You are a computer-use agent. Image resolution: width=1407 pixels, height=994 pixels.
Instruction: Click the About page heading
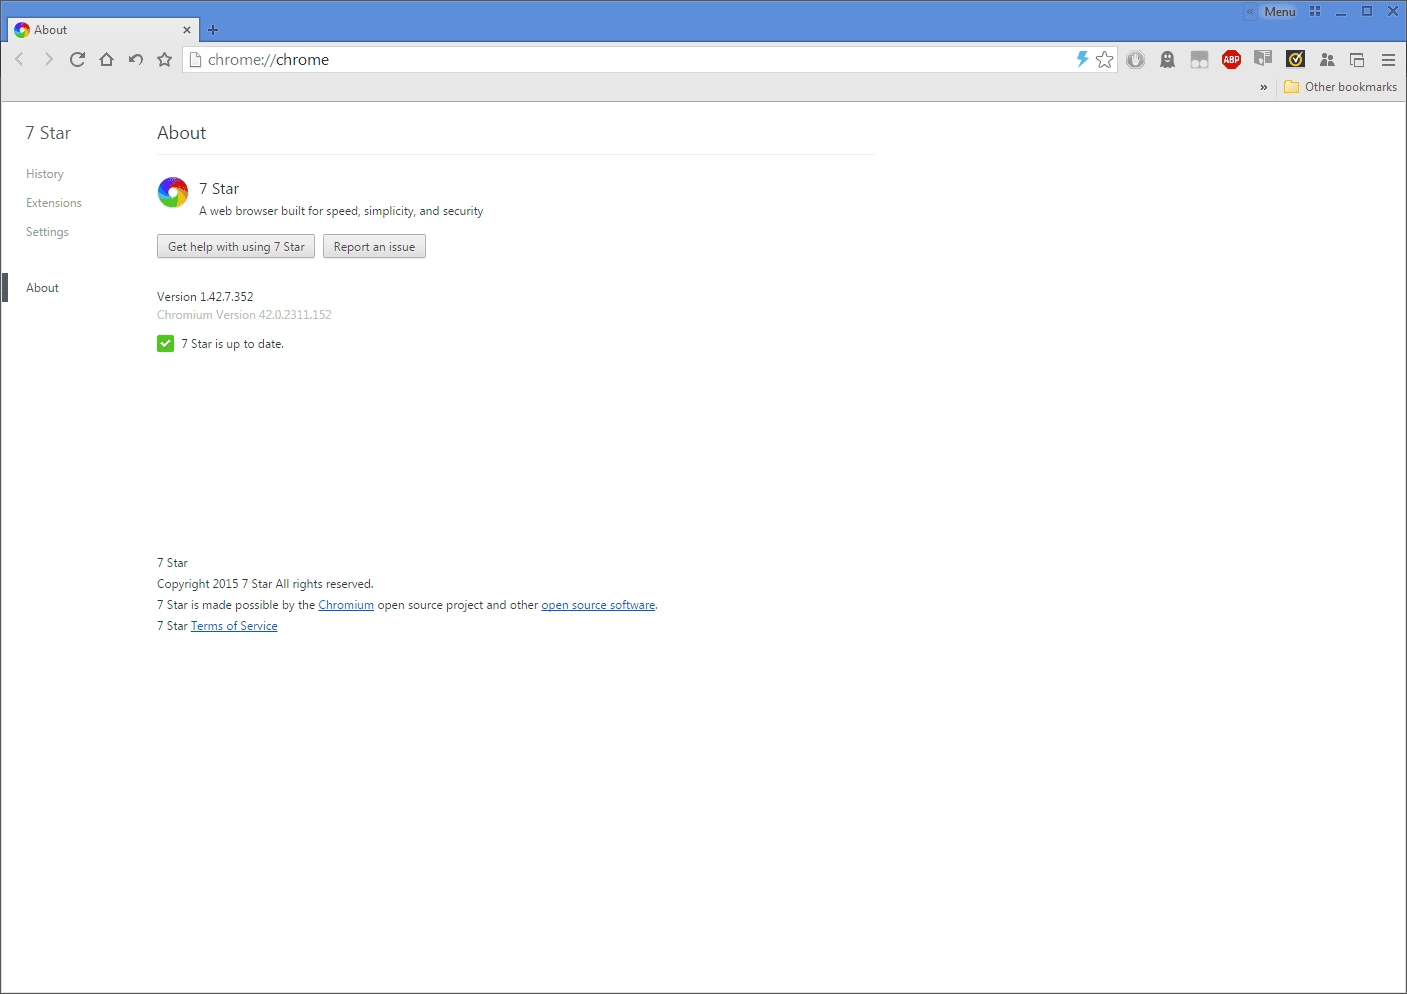181,133
